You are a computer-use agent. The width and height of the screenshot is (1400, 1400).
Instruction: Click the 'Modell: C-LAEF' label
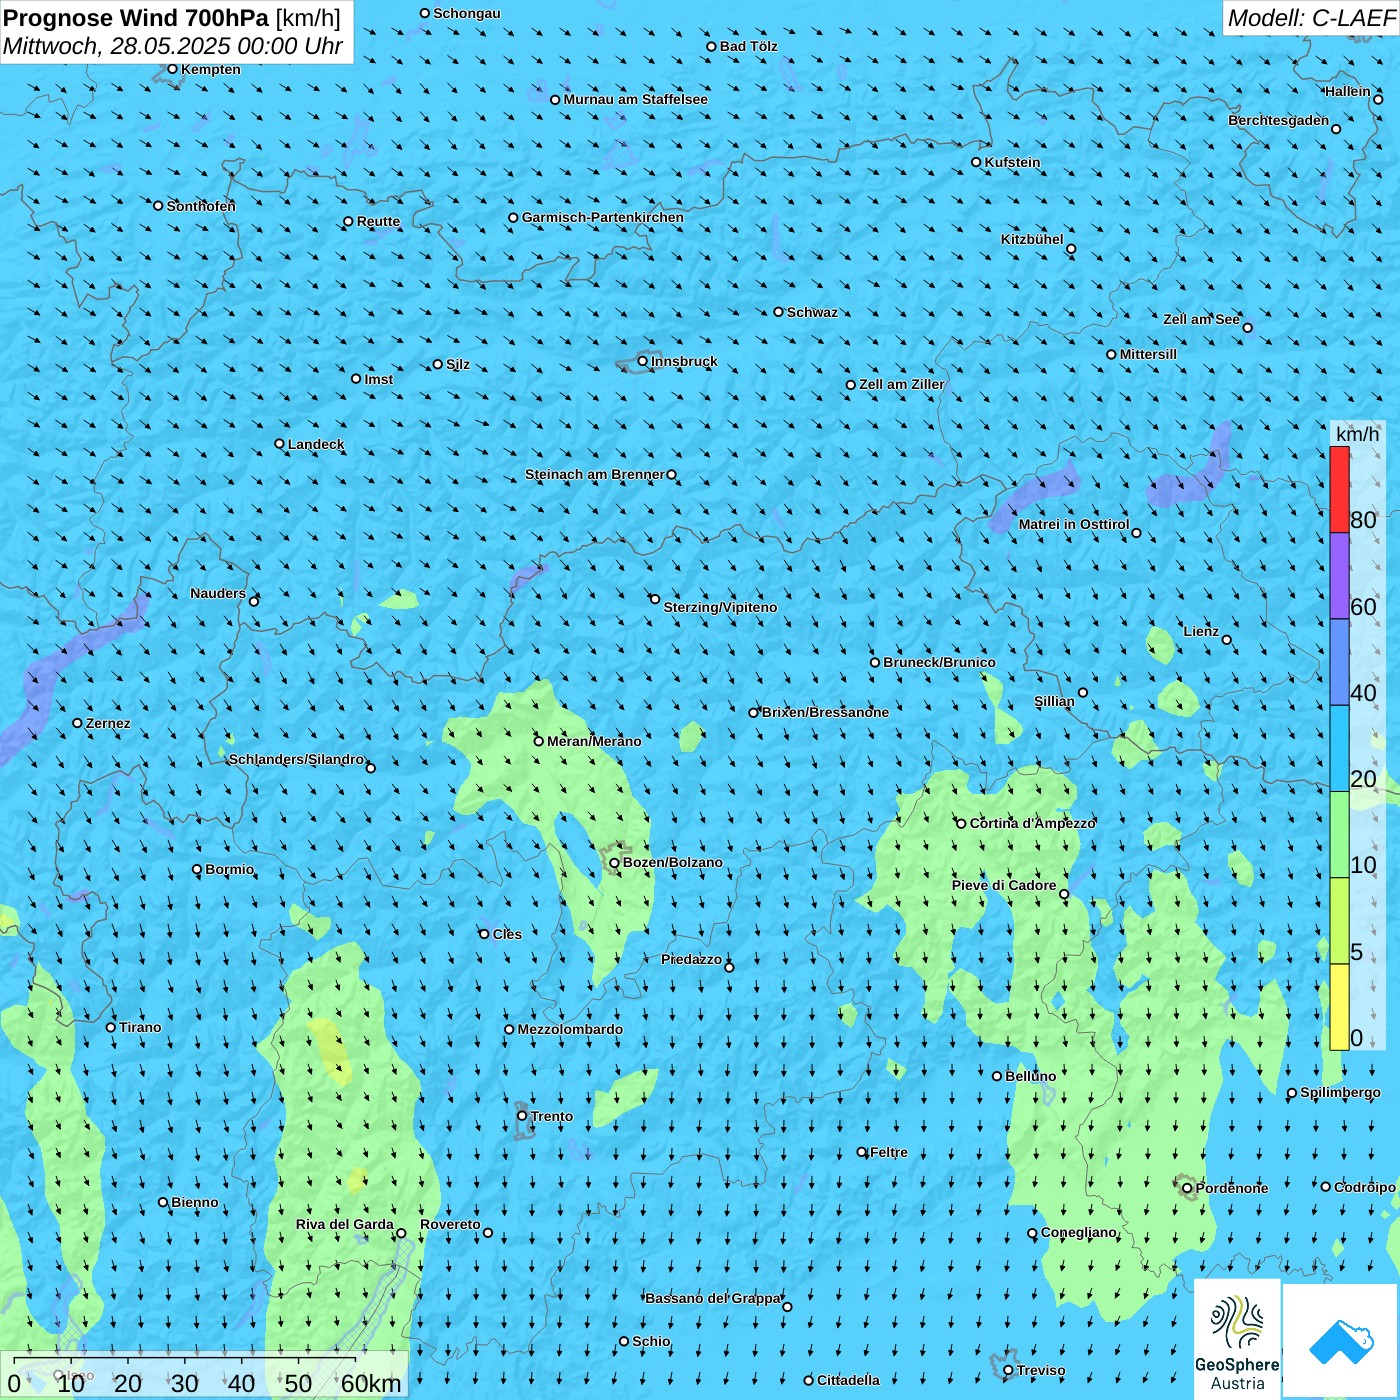pos(1311,18)
